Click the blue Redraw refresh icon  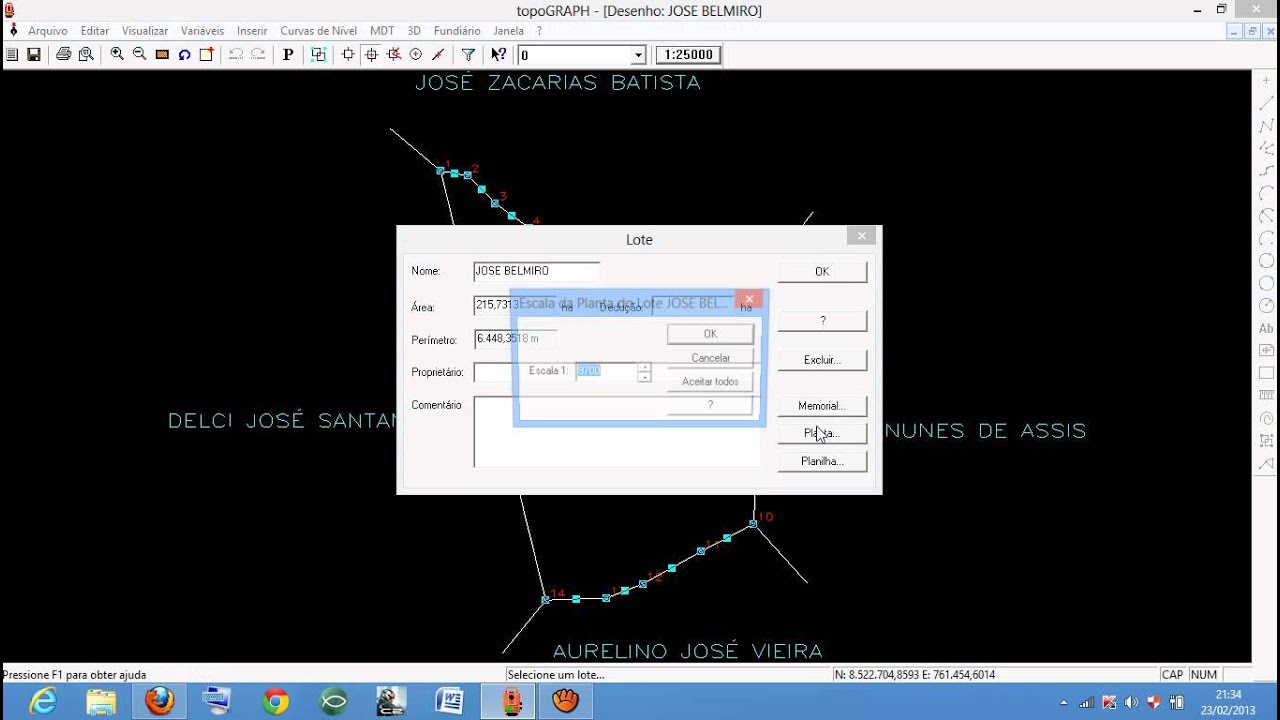pyautogui.click(x=184, y=55)
